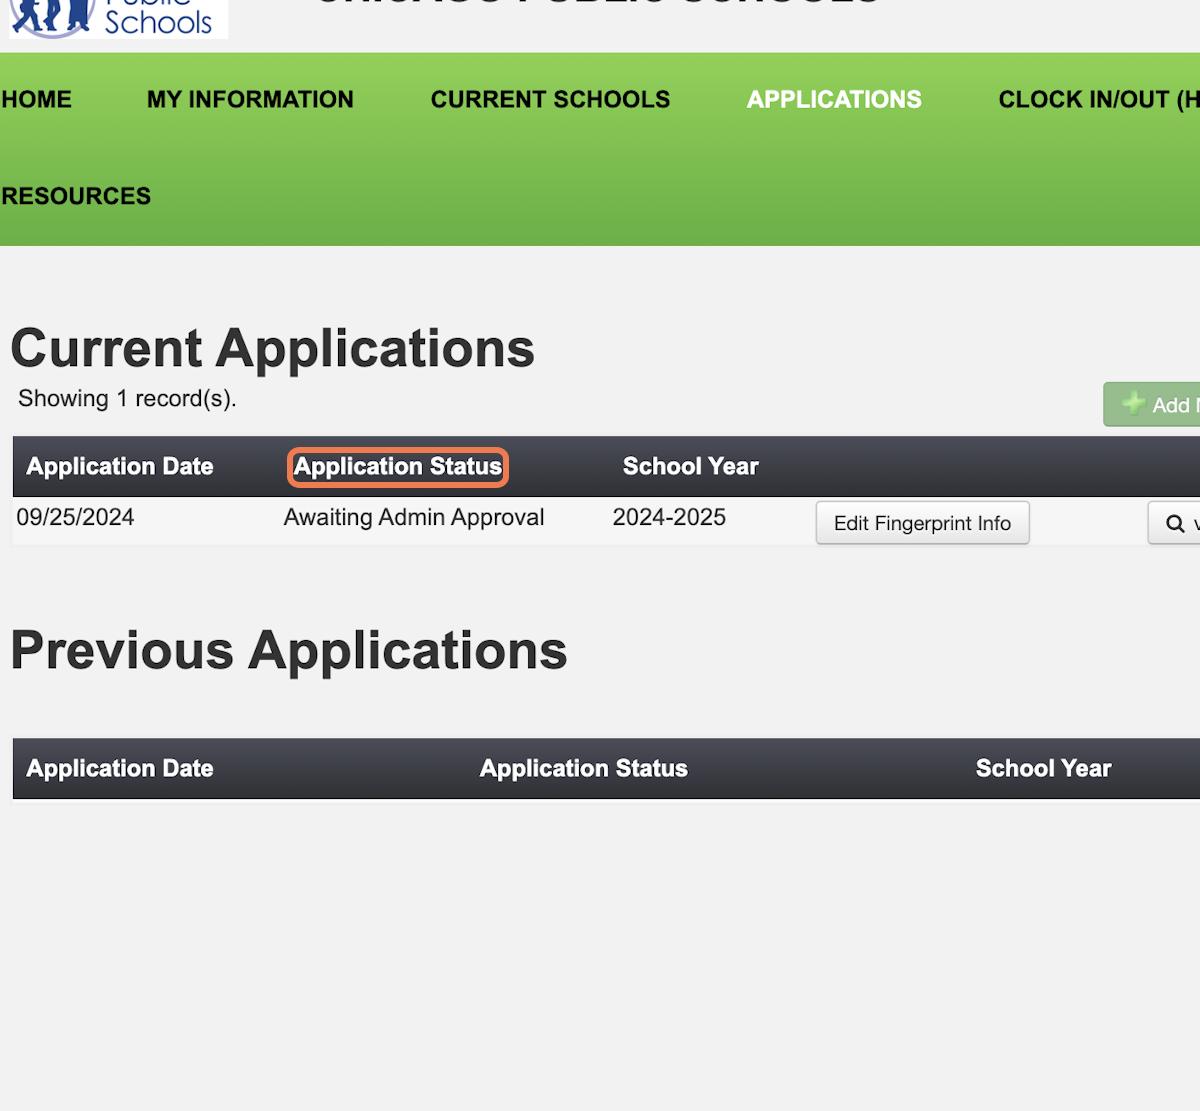1200x1111 pixels.
Task: Open CLOCK IN/OUT navigation item
Action: coord(1098,100)
